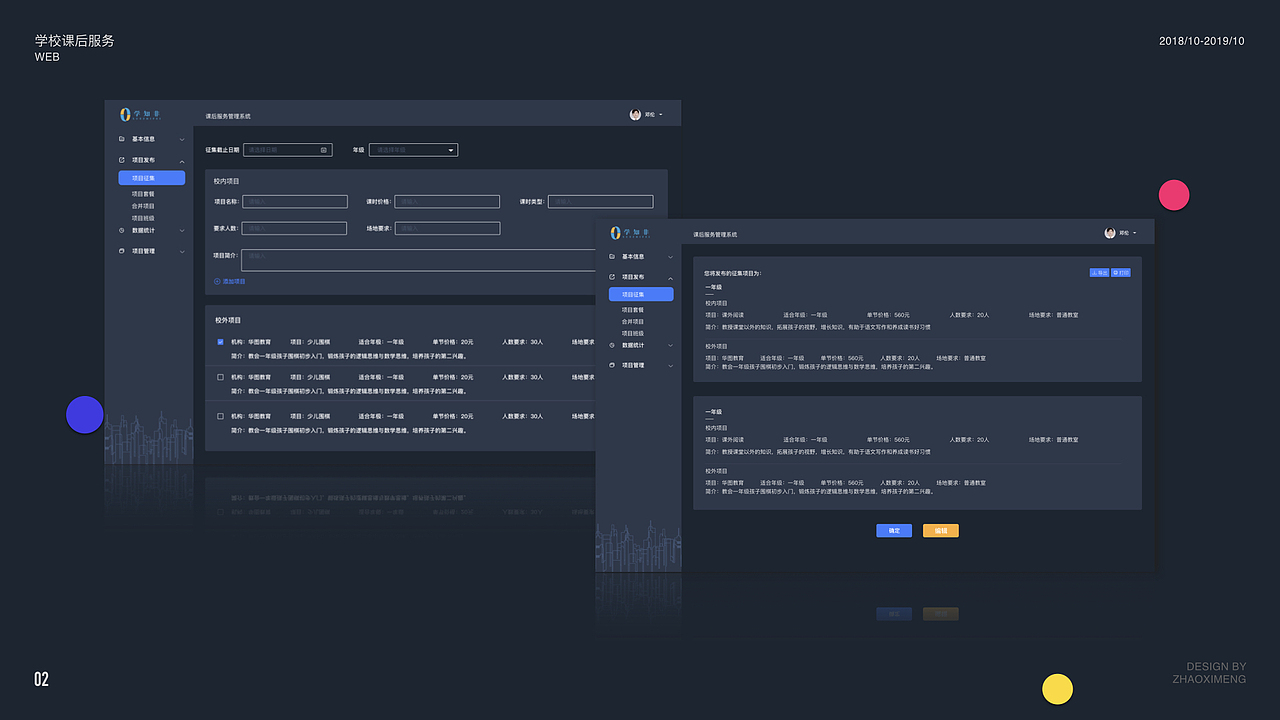This screenshot has height=720, width=1280.
Task: Open 项目套餐 in the back window sidebar
Action: click(143, 194)
